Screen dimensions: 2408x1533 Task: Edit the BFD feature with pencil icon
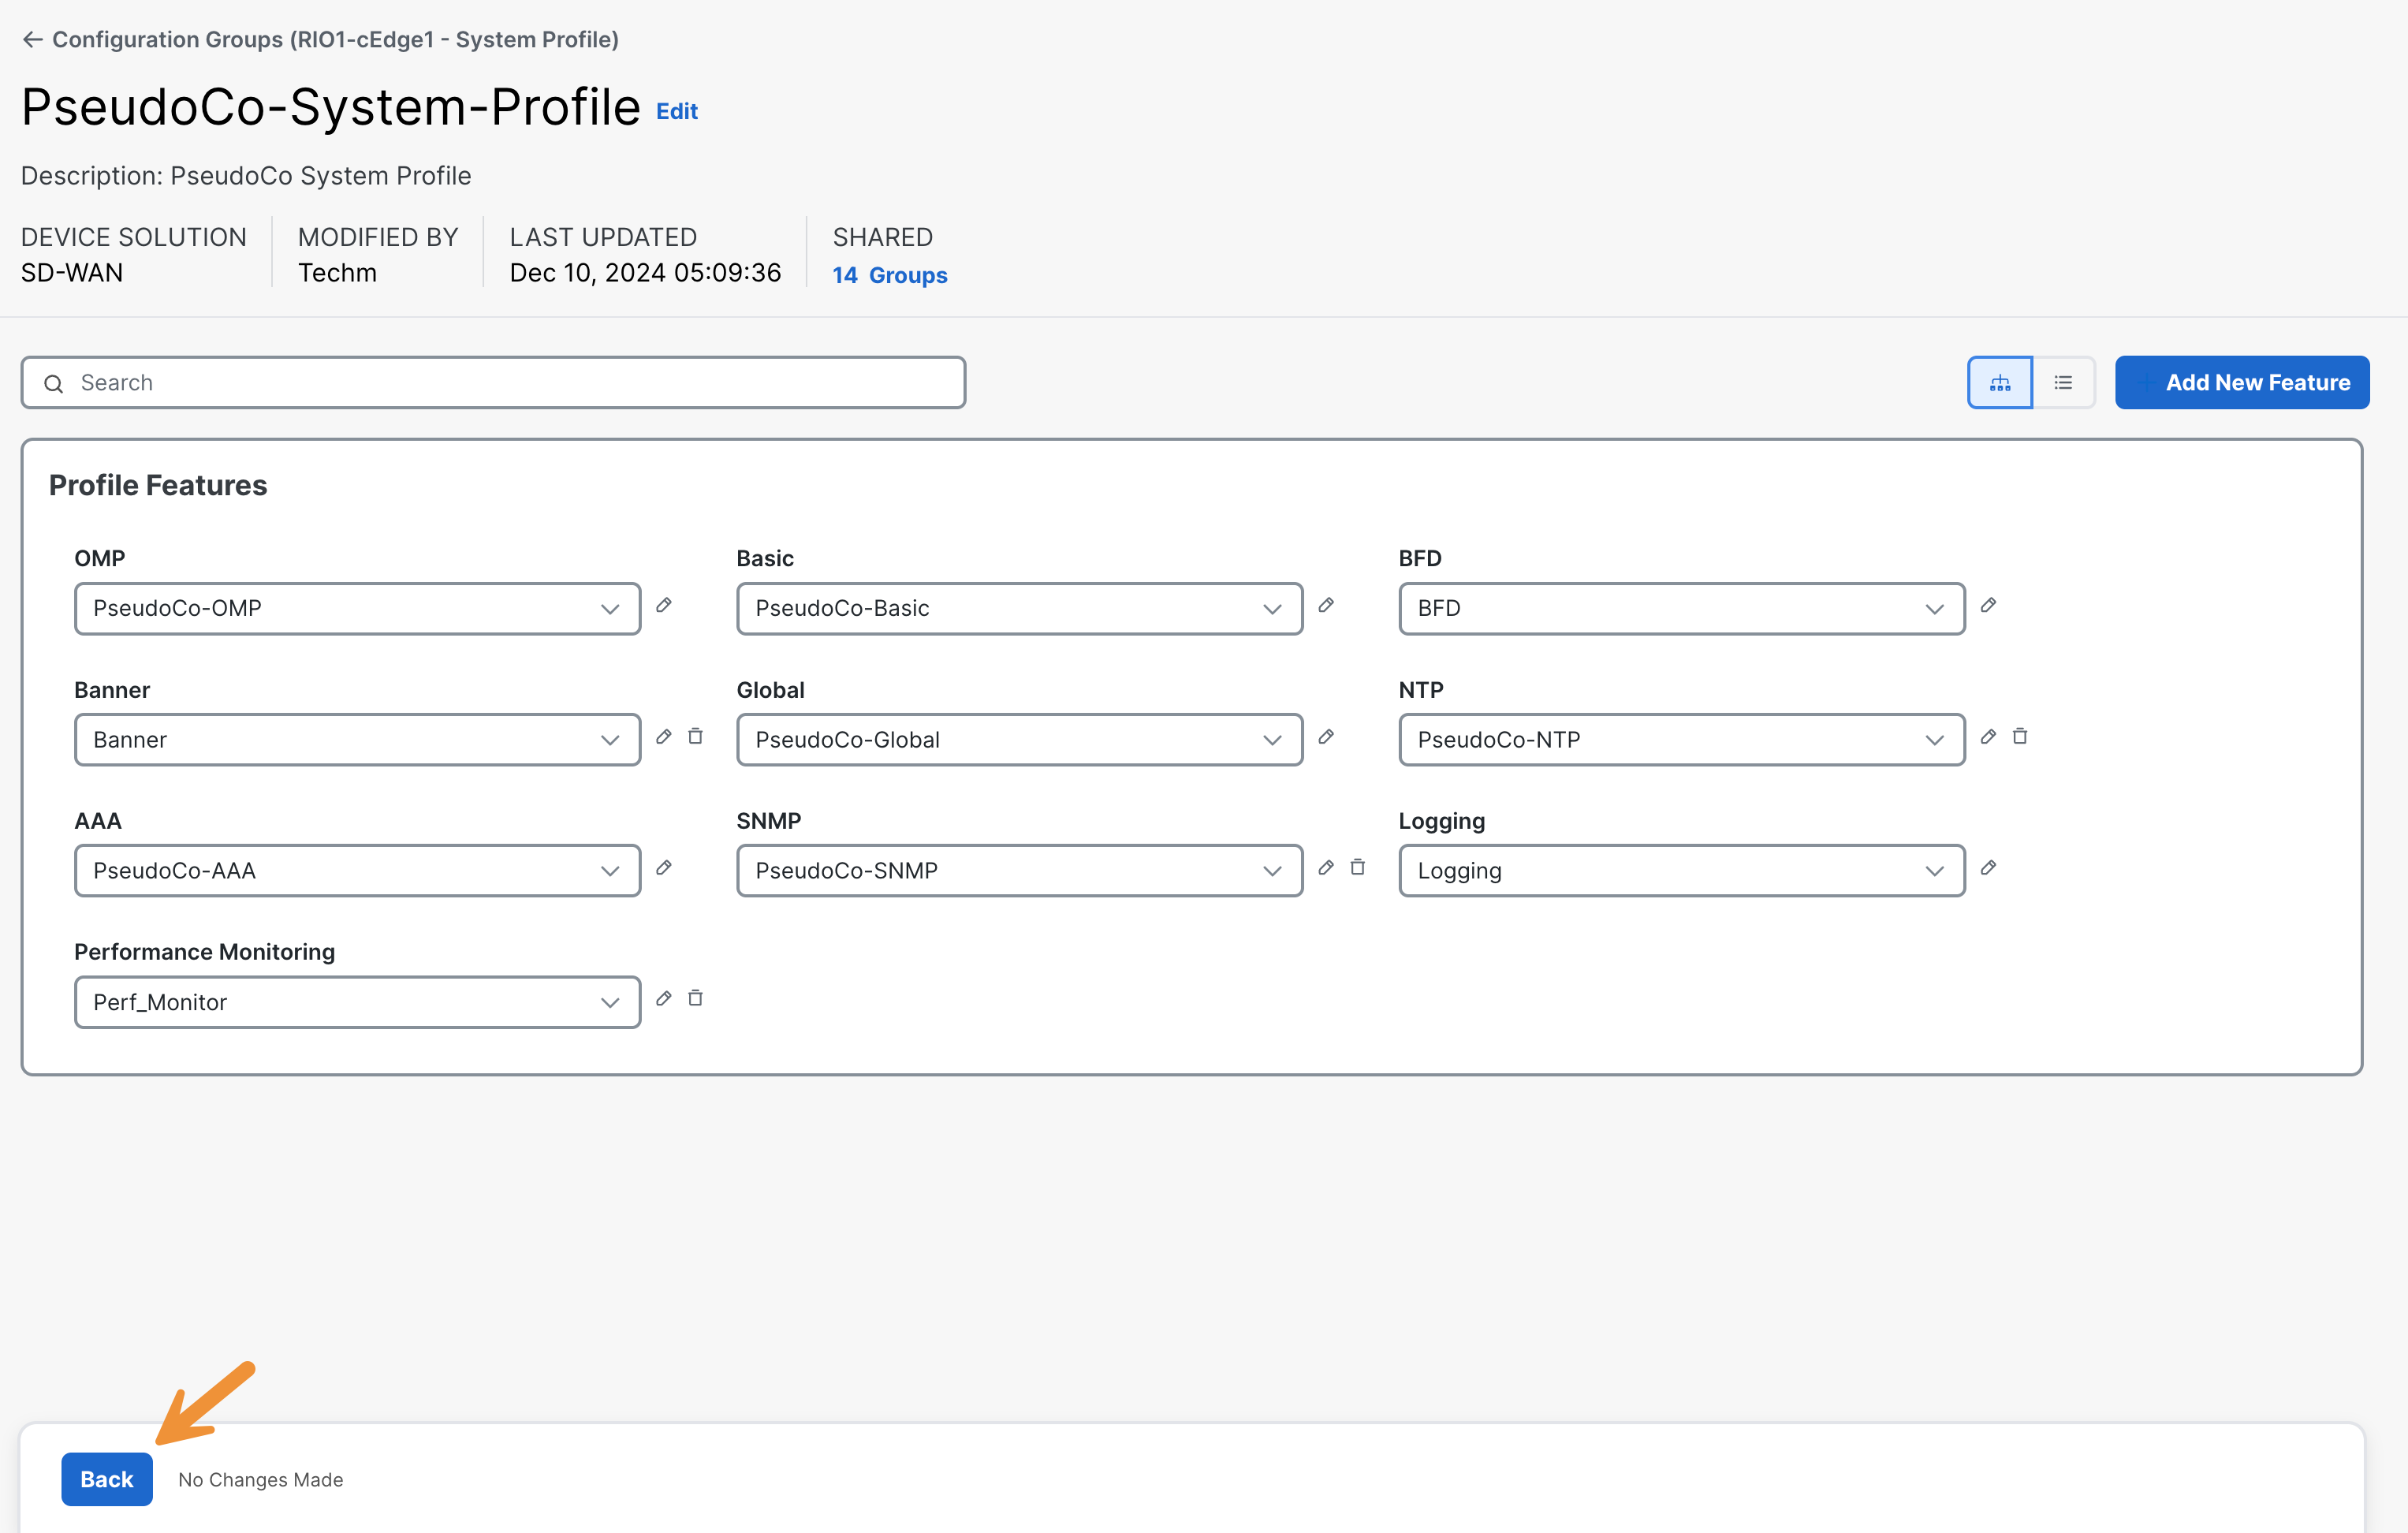1988,605
